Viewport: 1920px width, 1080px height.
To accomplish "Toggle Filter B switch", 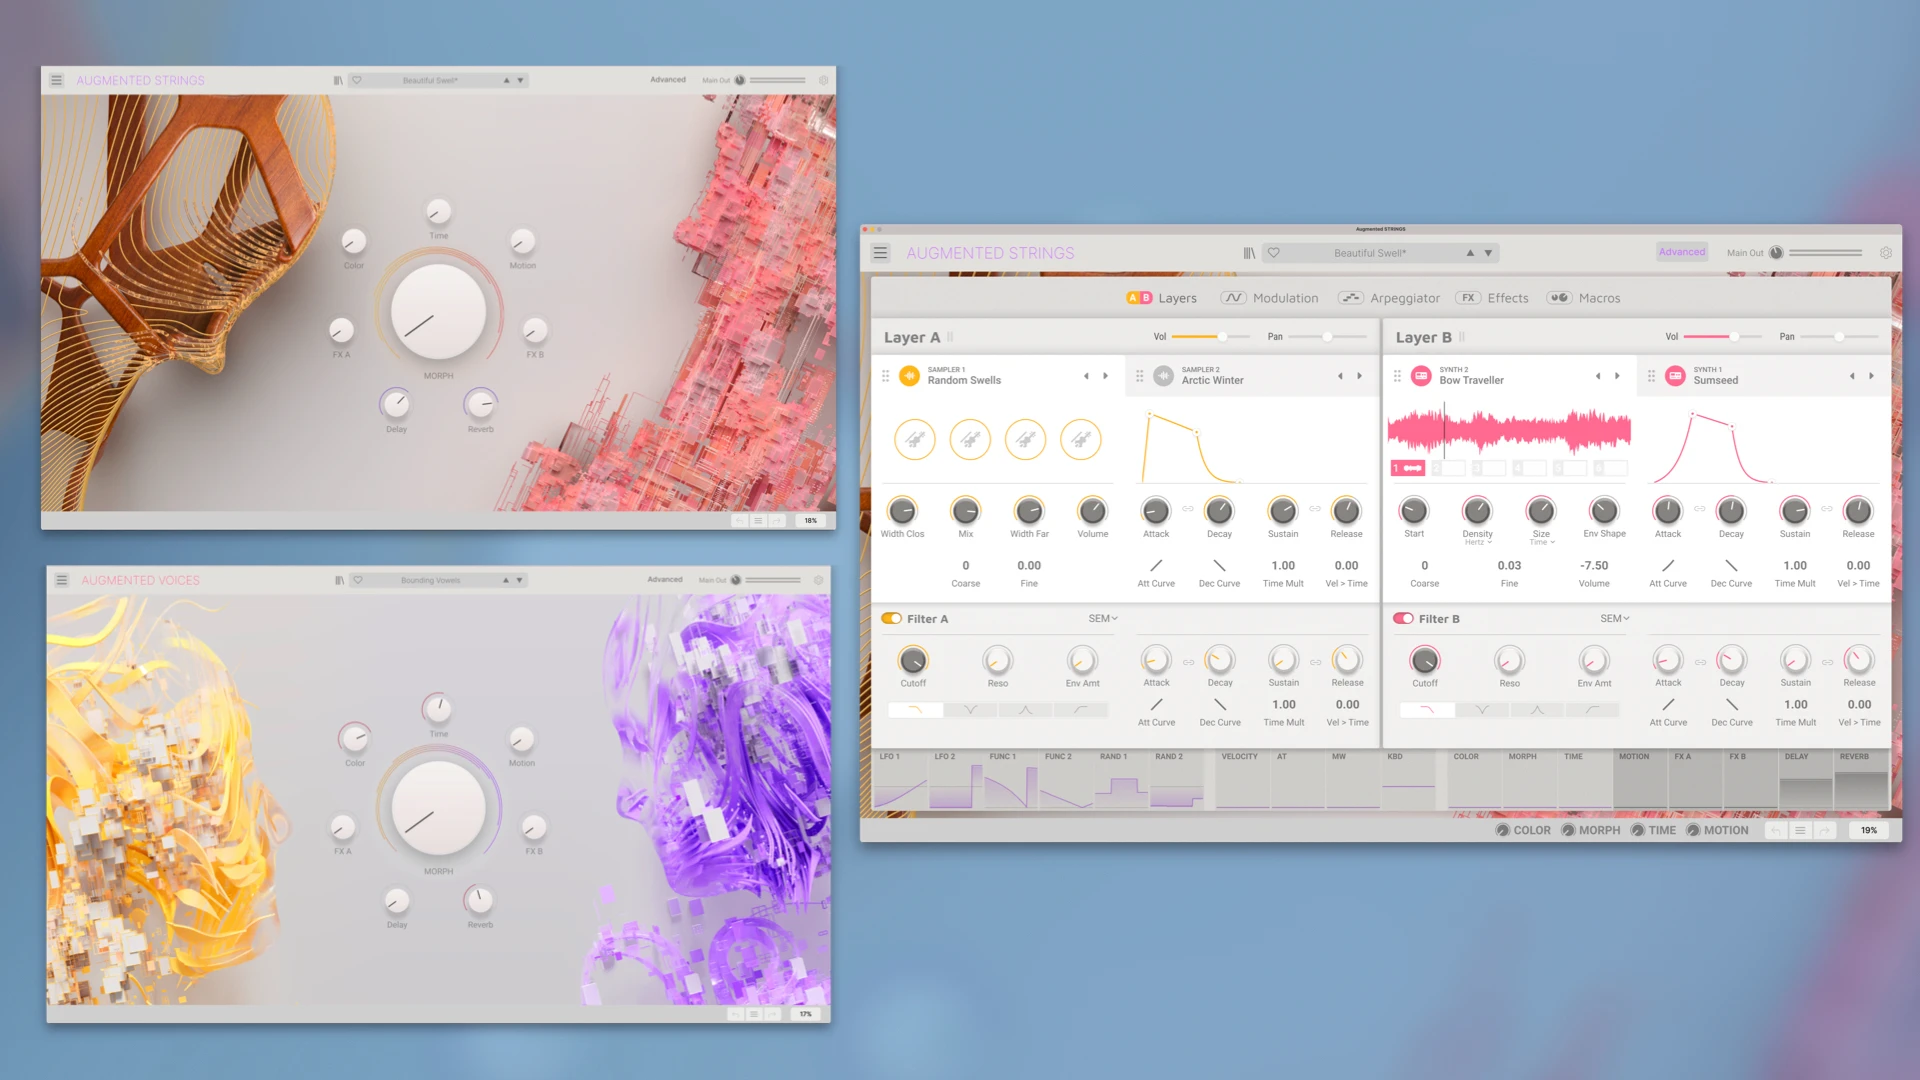I will coord(1403,619).
